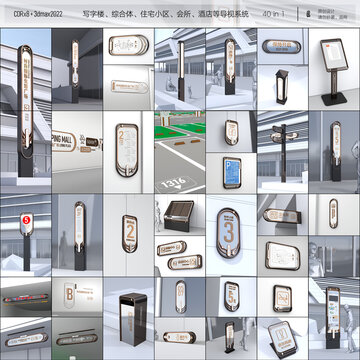Click the CORx8+3dmax2022 header text
This screenshot has width=360, height=360.
[38, 14]
